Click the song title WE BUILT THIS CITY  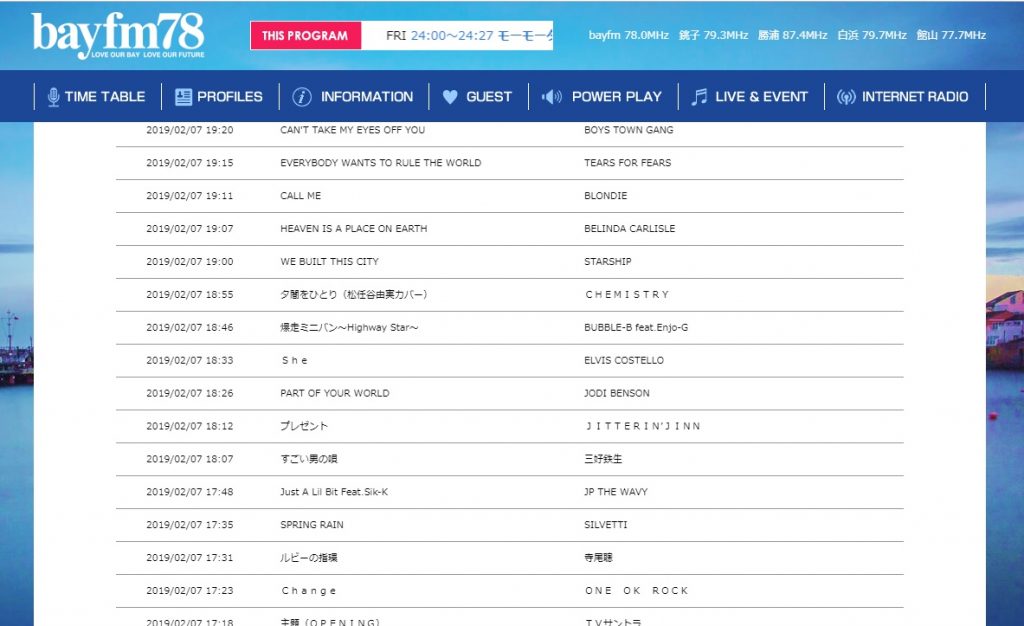[329, 262]
